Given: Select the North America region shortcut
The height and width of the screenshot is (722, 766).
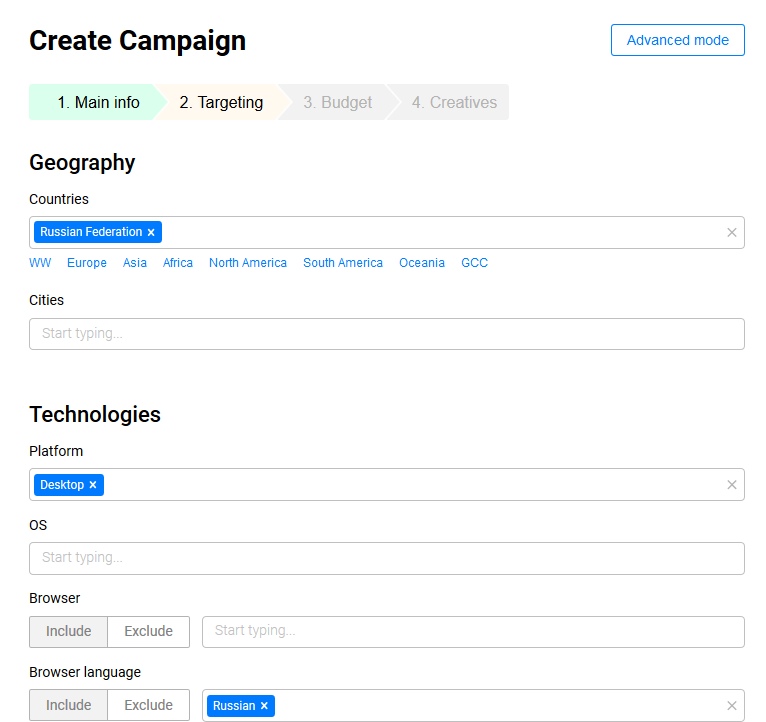Looking at the screenshot, I should coord(247,263).
